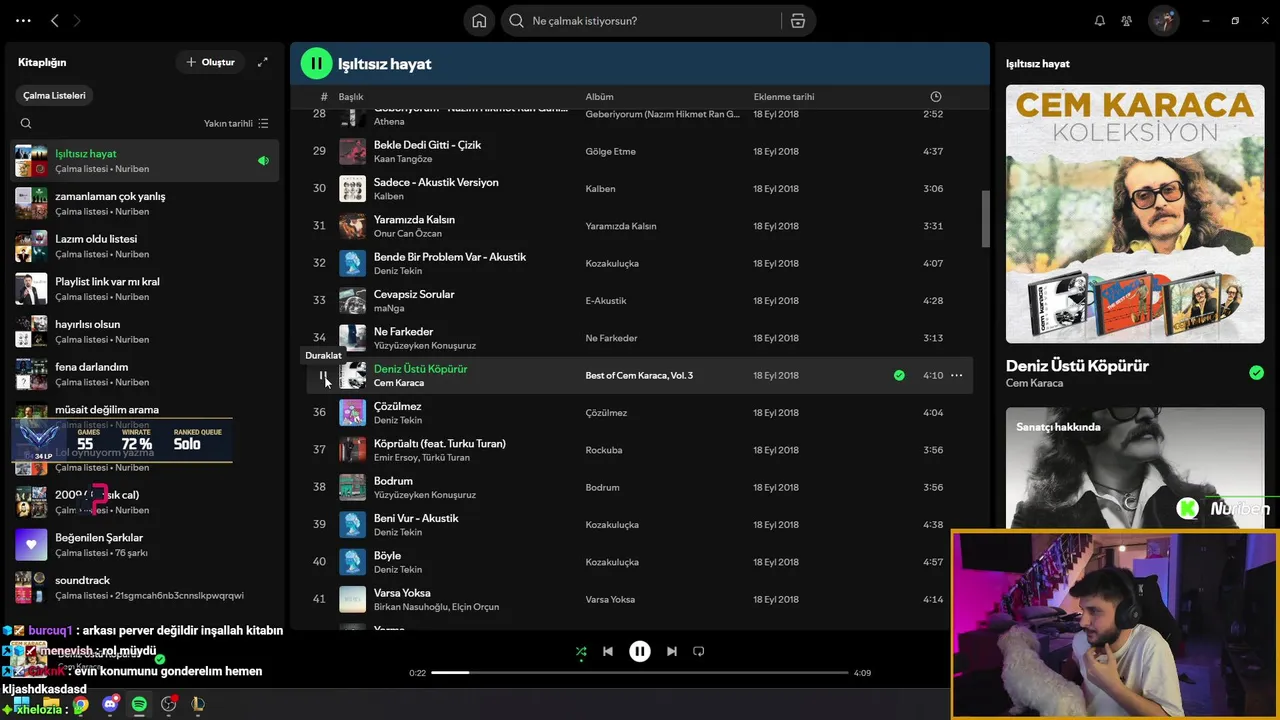1280x720 pixels.
Task: Open the Playlist link var mı kral playlist
Action: tap(145, 289)
